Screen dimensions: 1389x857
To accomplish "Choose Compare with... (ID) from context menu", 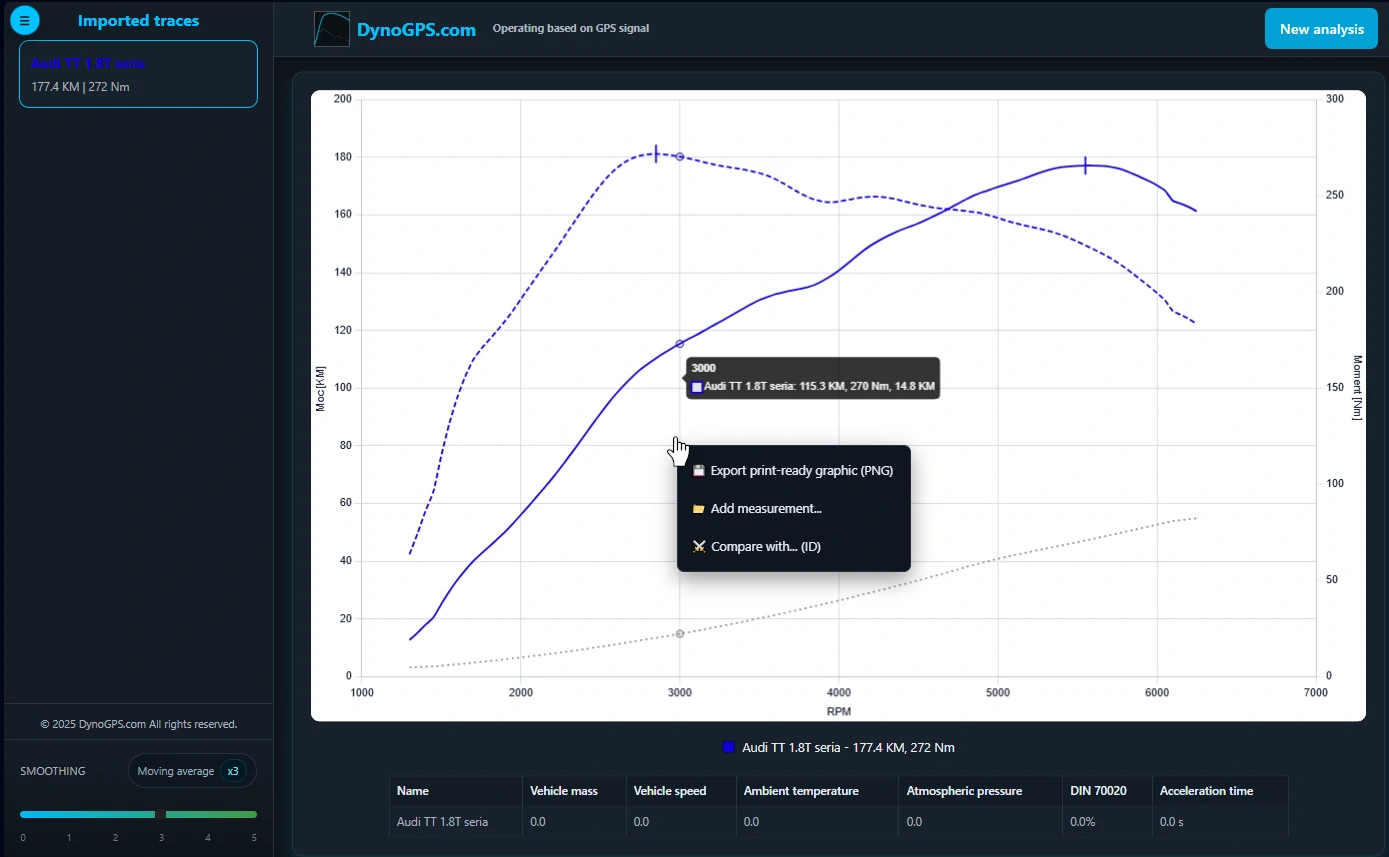I will point(765,546).
